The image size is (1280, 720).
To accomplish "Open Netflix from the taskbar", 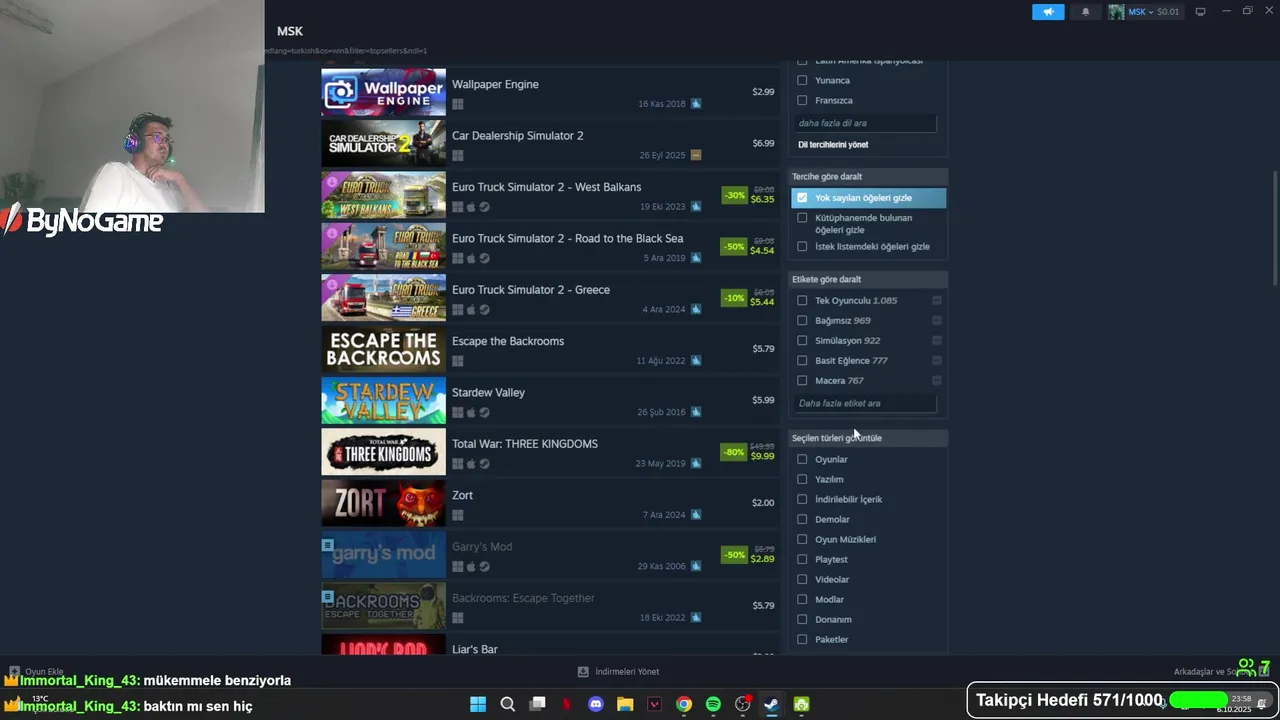I will 567,704.
